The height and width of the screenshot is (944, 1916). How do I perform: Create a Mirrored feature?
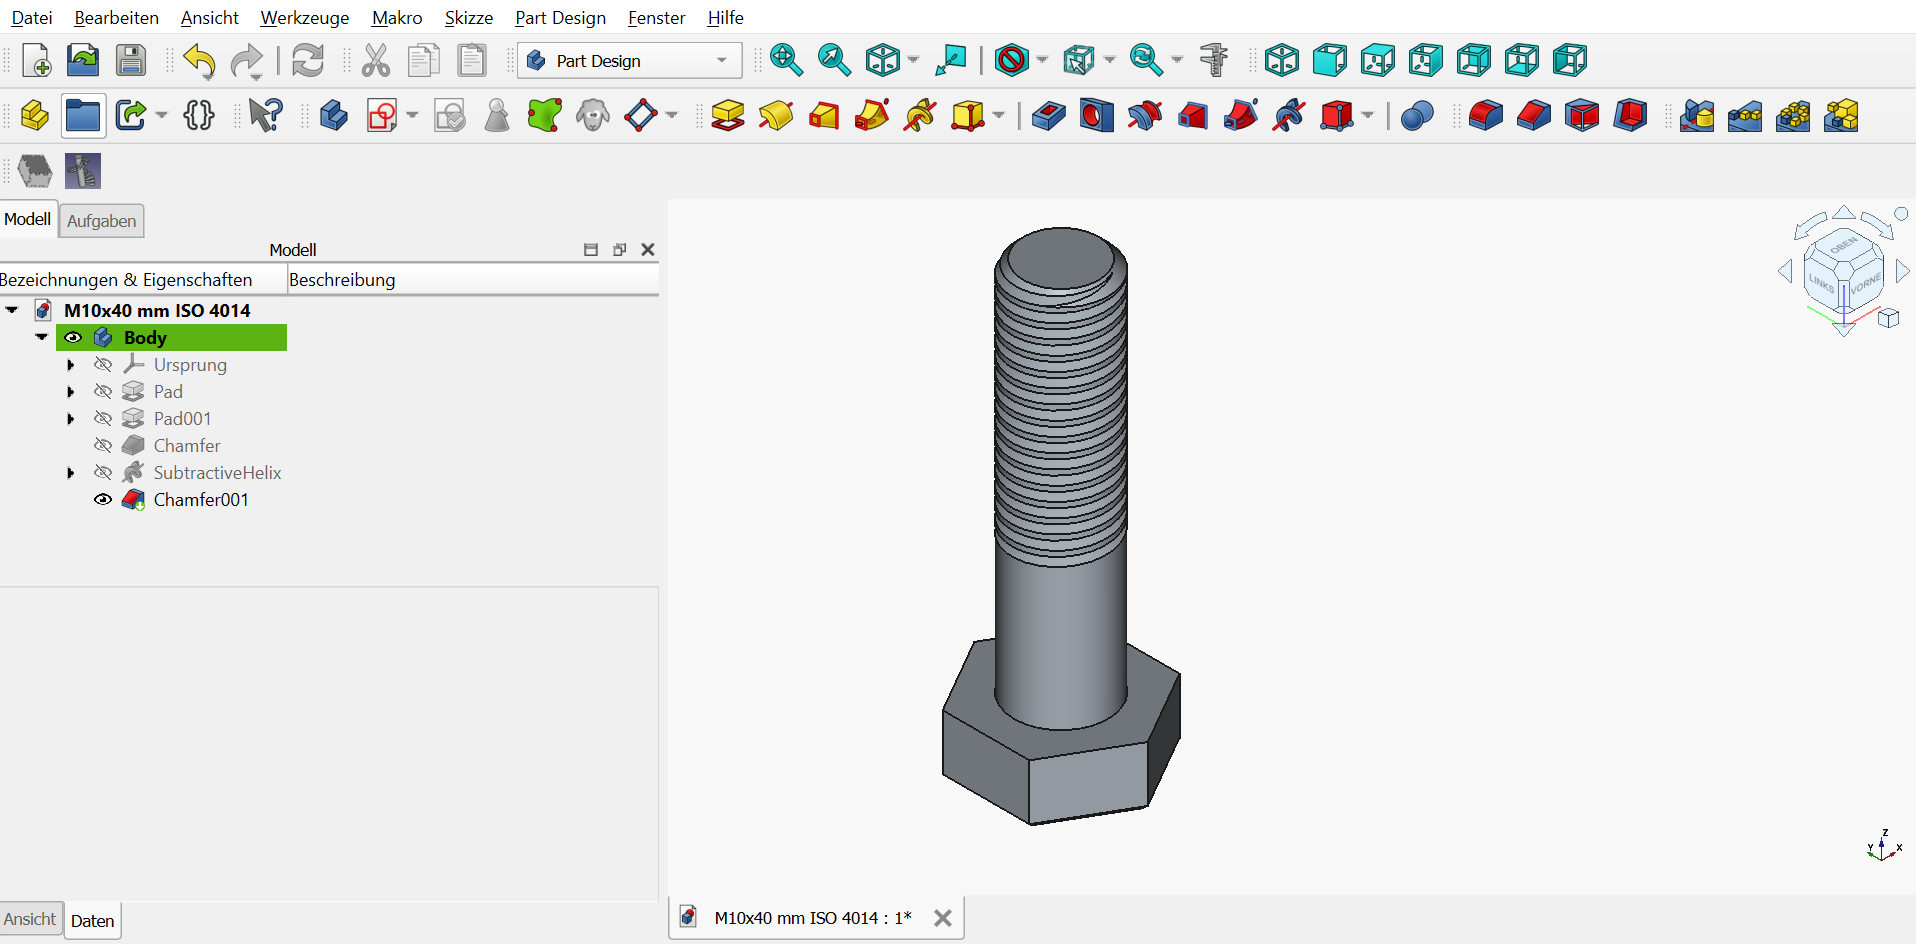click(x=1697, y=116)
